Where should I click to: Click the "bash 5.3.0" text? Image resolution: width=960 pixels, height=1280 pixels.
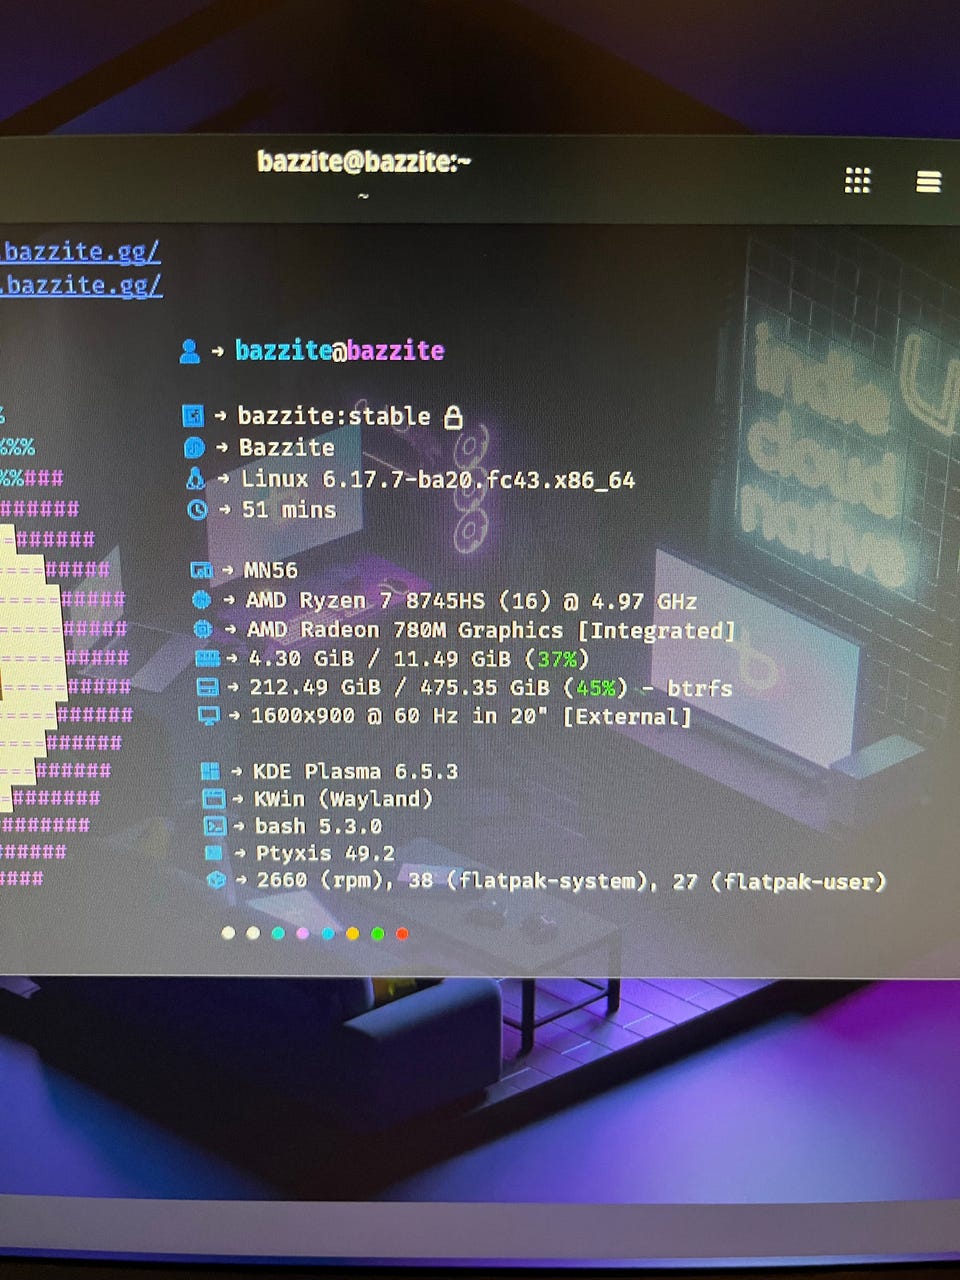tap(318, 826)
